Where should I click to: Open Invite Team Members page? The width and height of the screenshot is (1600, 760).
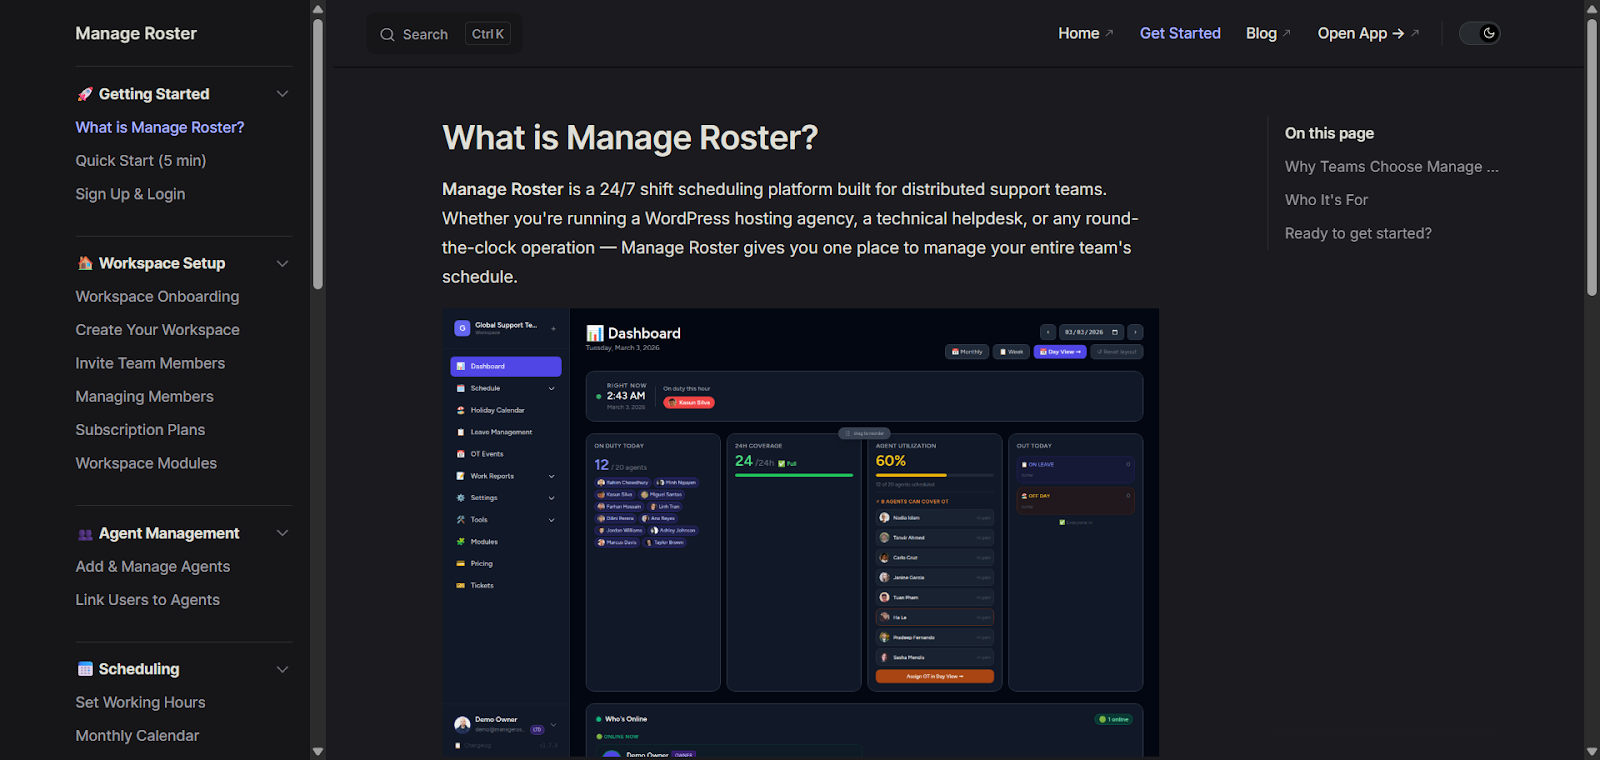coord(150,363)
